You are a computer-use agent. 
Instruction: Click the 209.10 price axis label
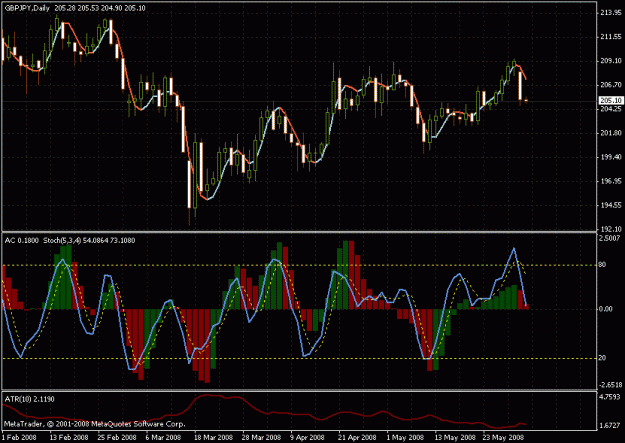click(610, 61)
